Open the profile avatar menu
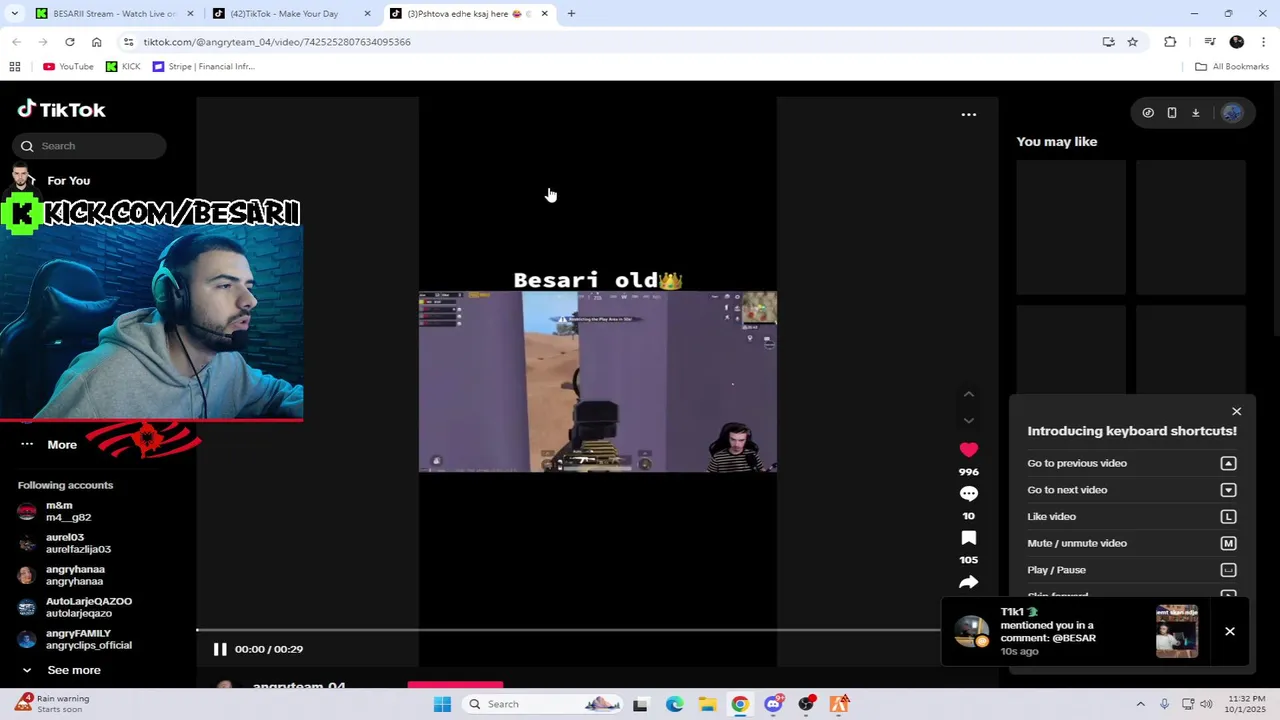 coord(1232,113)
